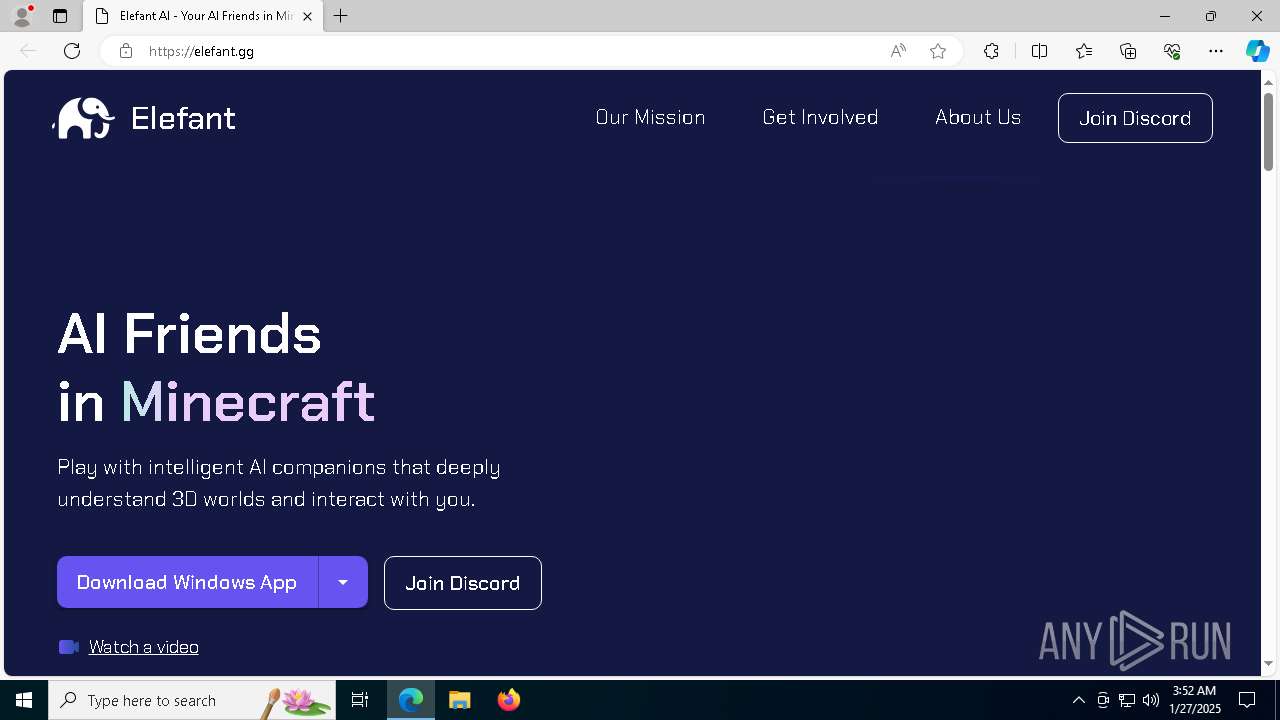Open Edge Settings and more menu
This screenshot has width=1280, height=720.
[x=1216, y=51]
